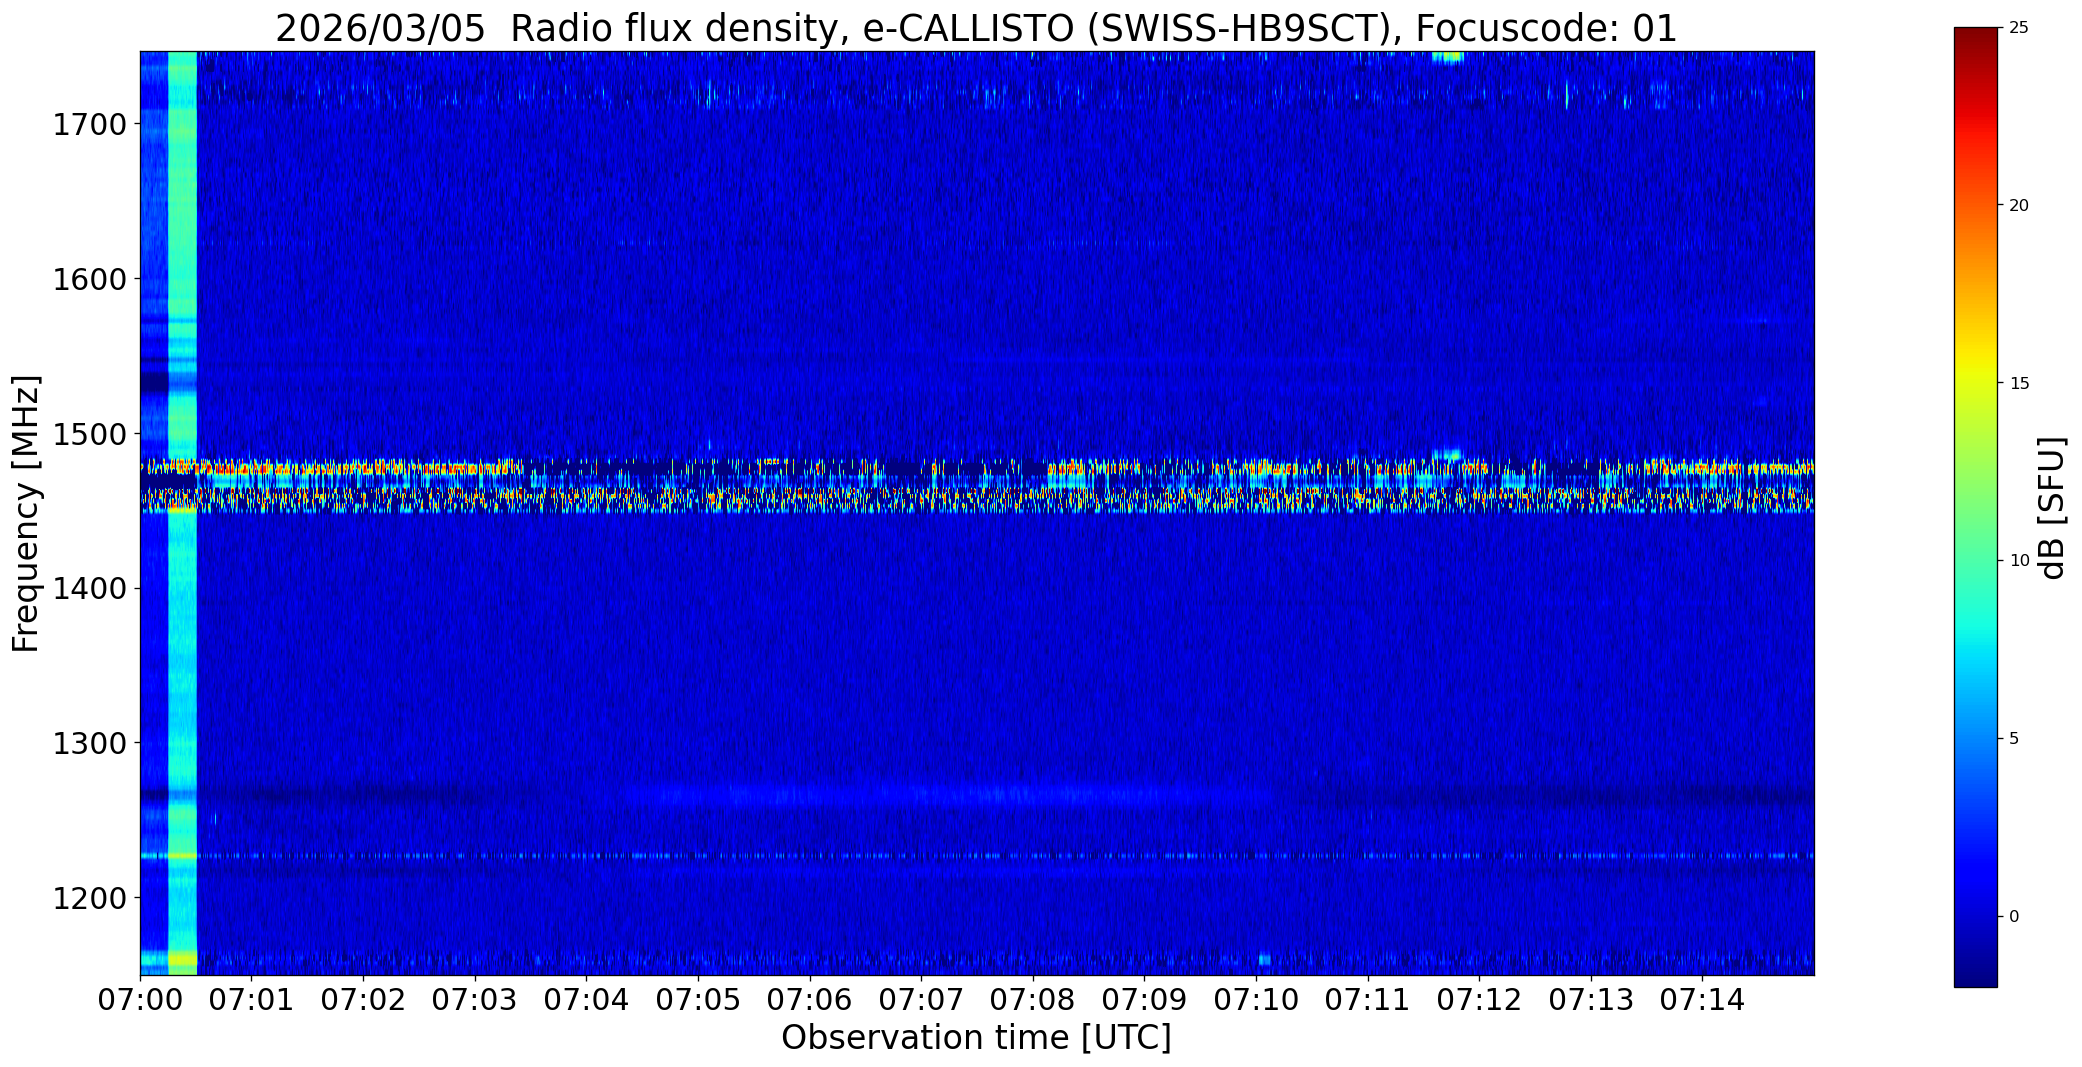Screen dimensions: 2082x1067
Task: Click the 07:13 time tick label
Action: [1591, 1000]
